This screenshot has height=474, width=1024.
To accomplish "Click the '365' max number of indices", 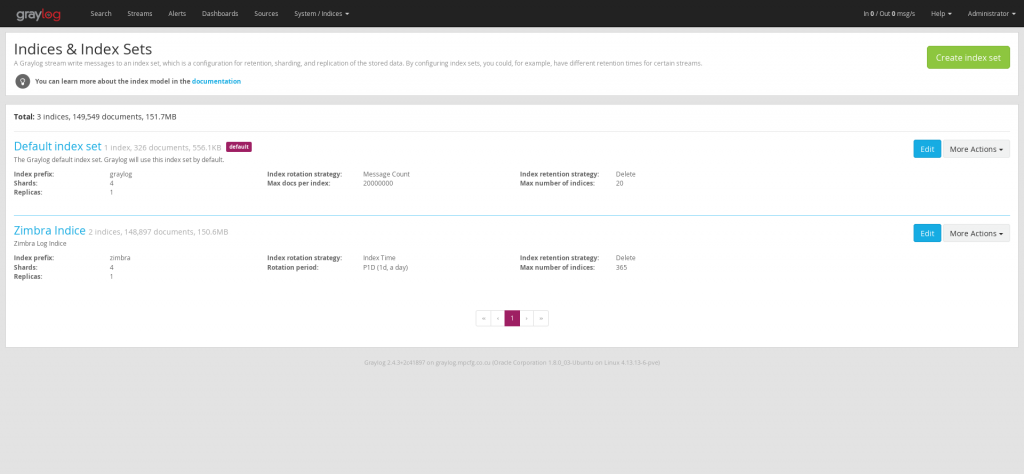I will [x=621, y=267].
